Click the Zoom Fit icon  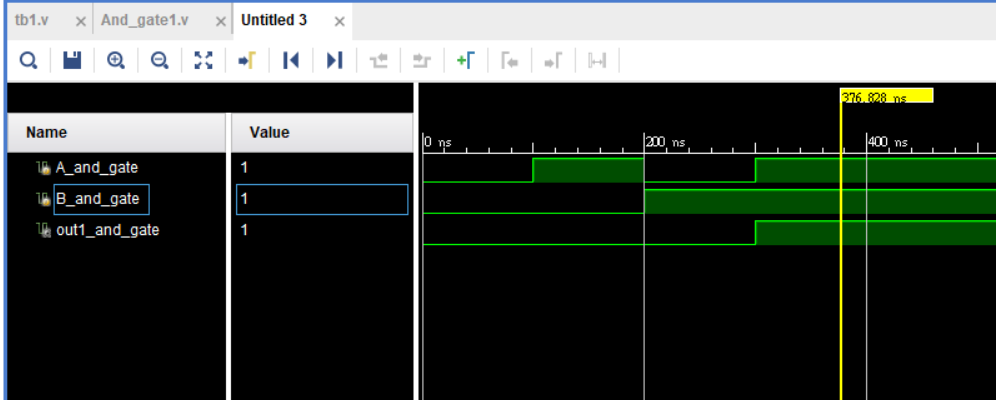click(x=203, y=60)
